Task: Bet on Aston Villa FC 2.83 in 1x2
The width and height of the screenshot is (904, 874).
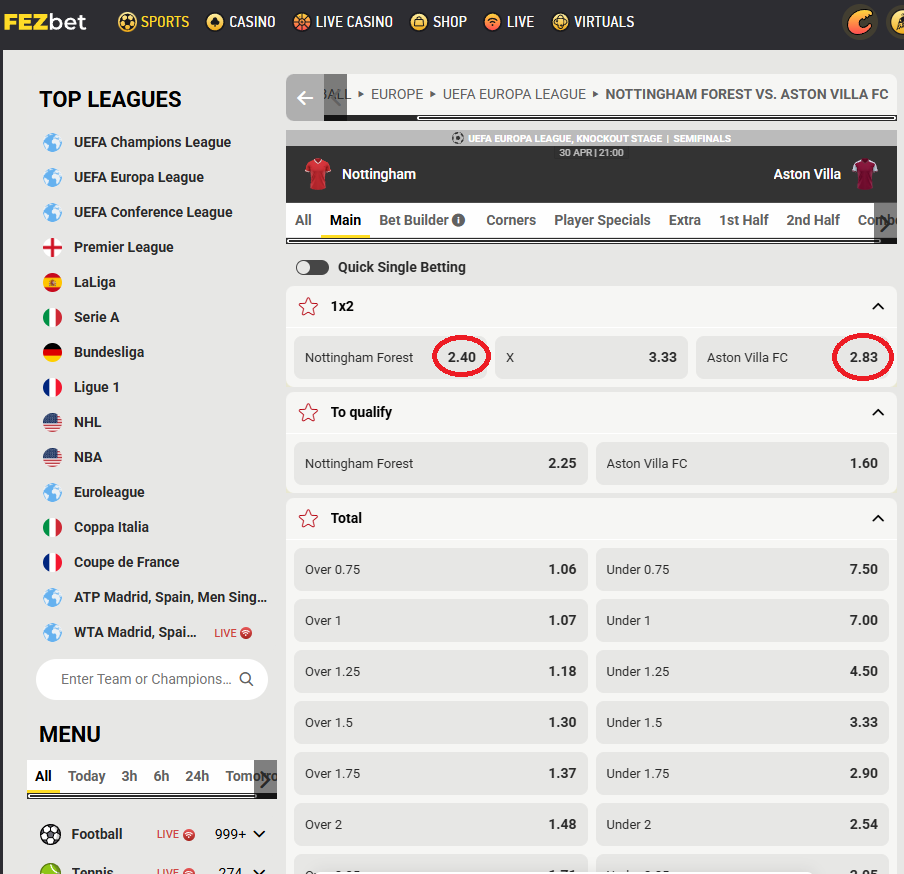Action: click(792, 357)
